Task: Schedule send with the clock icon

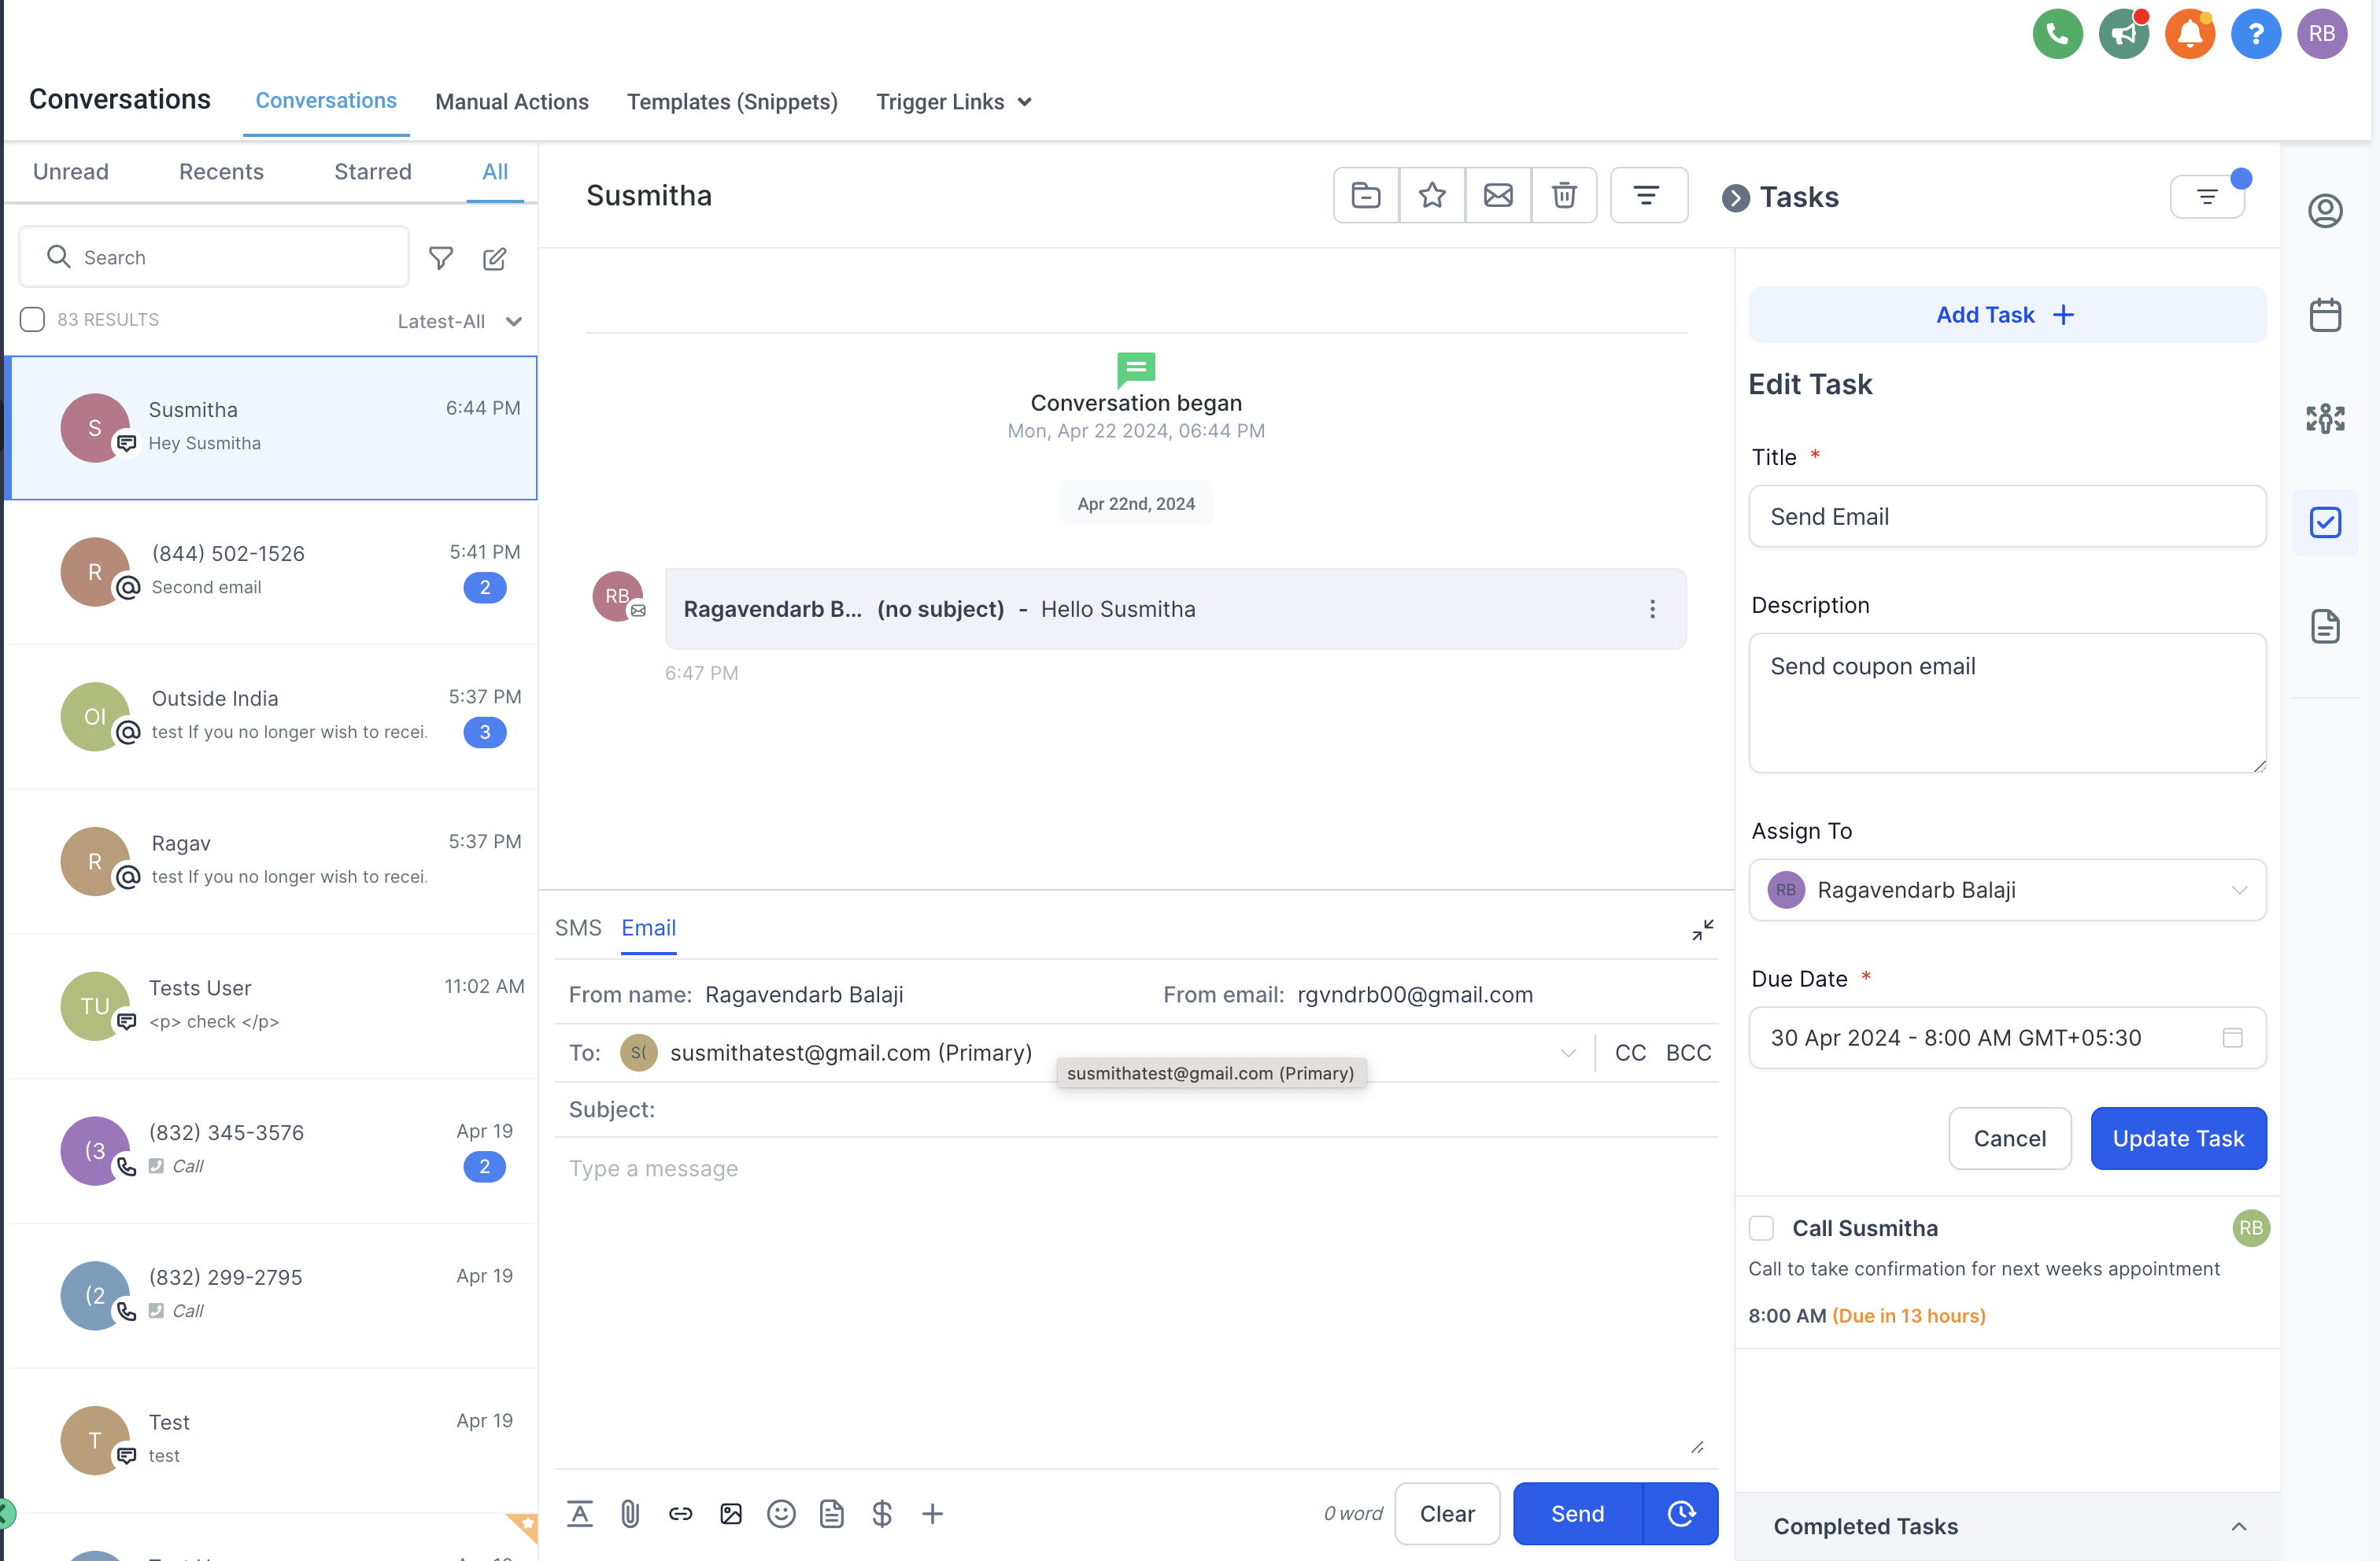Action: [1681, 1513]
